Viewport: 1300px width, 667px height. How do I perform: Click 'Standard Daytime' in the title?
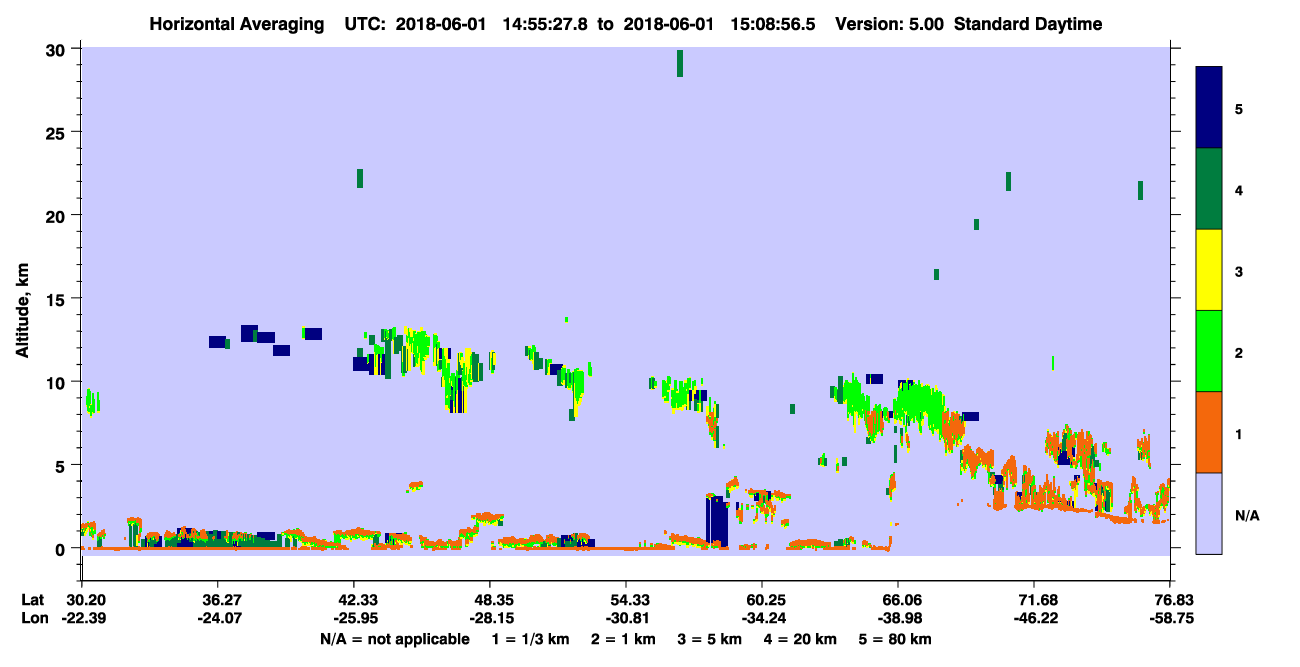pyautogui.click(x=1028, y=24)
